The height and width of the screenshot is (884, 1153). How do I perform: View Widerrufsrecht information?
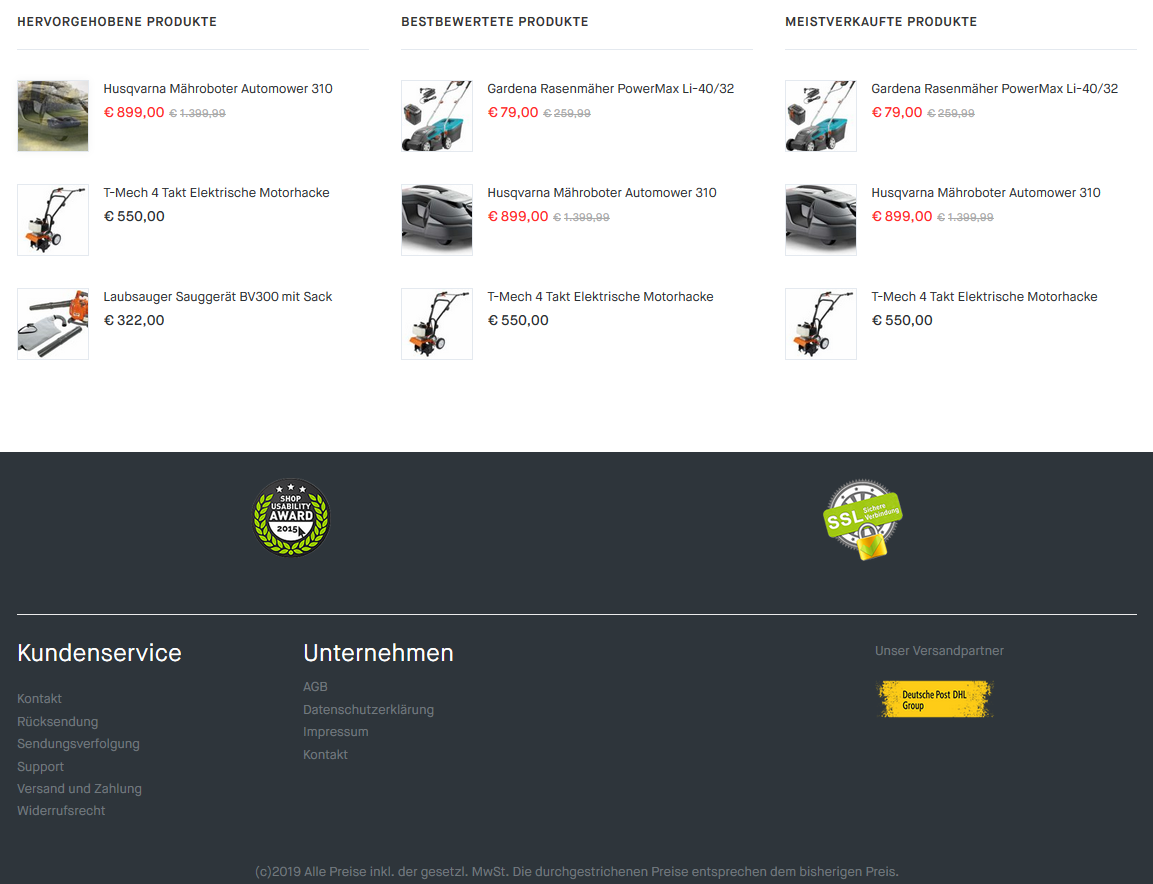61,810
